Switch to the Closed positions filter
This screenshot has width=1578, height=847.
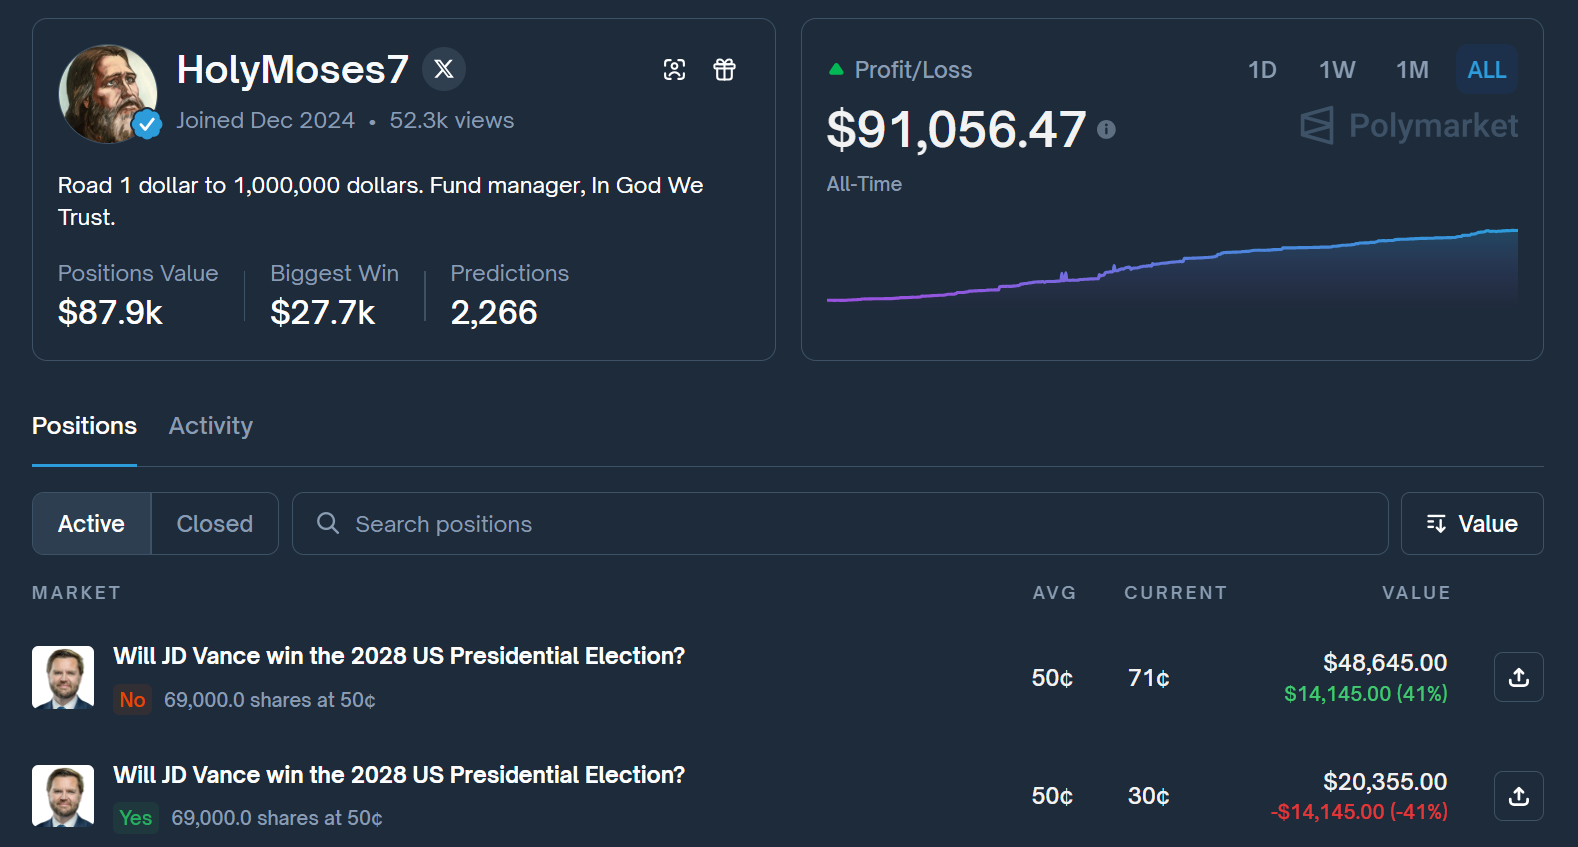click(x=214, y=523)
